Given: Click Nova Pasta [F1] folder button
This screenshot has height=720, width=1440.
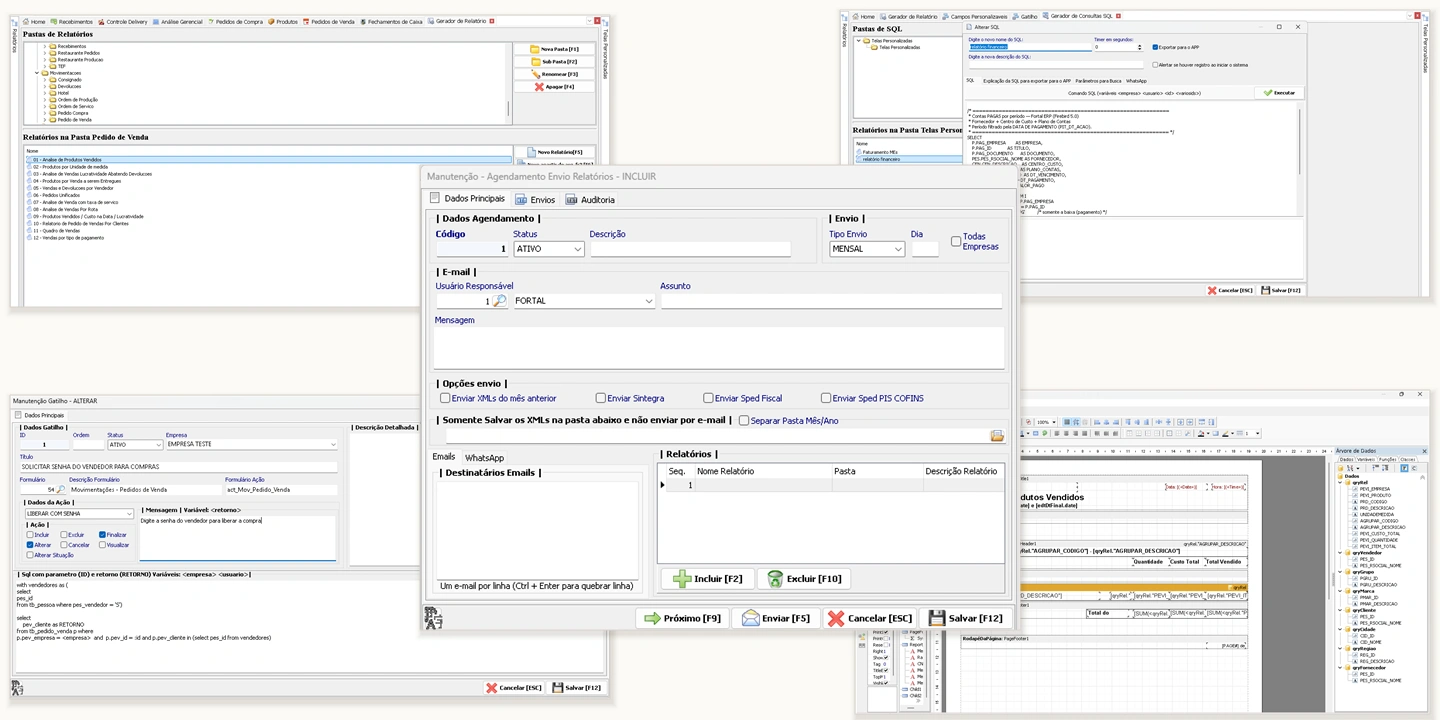Looking at the screenshot, I should tap(554, 49).
